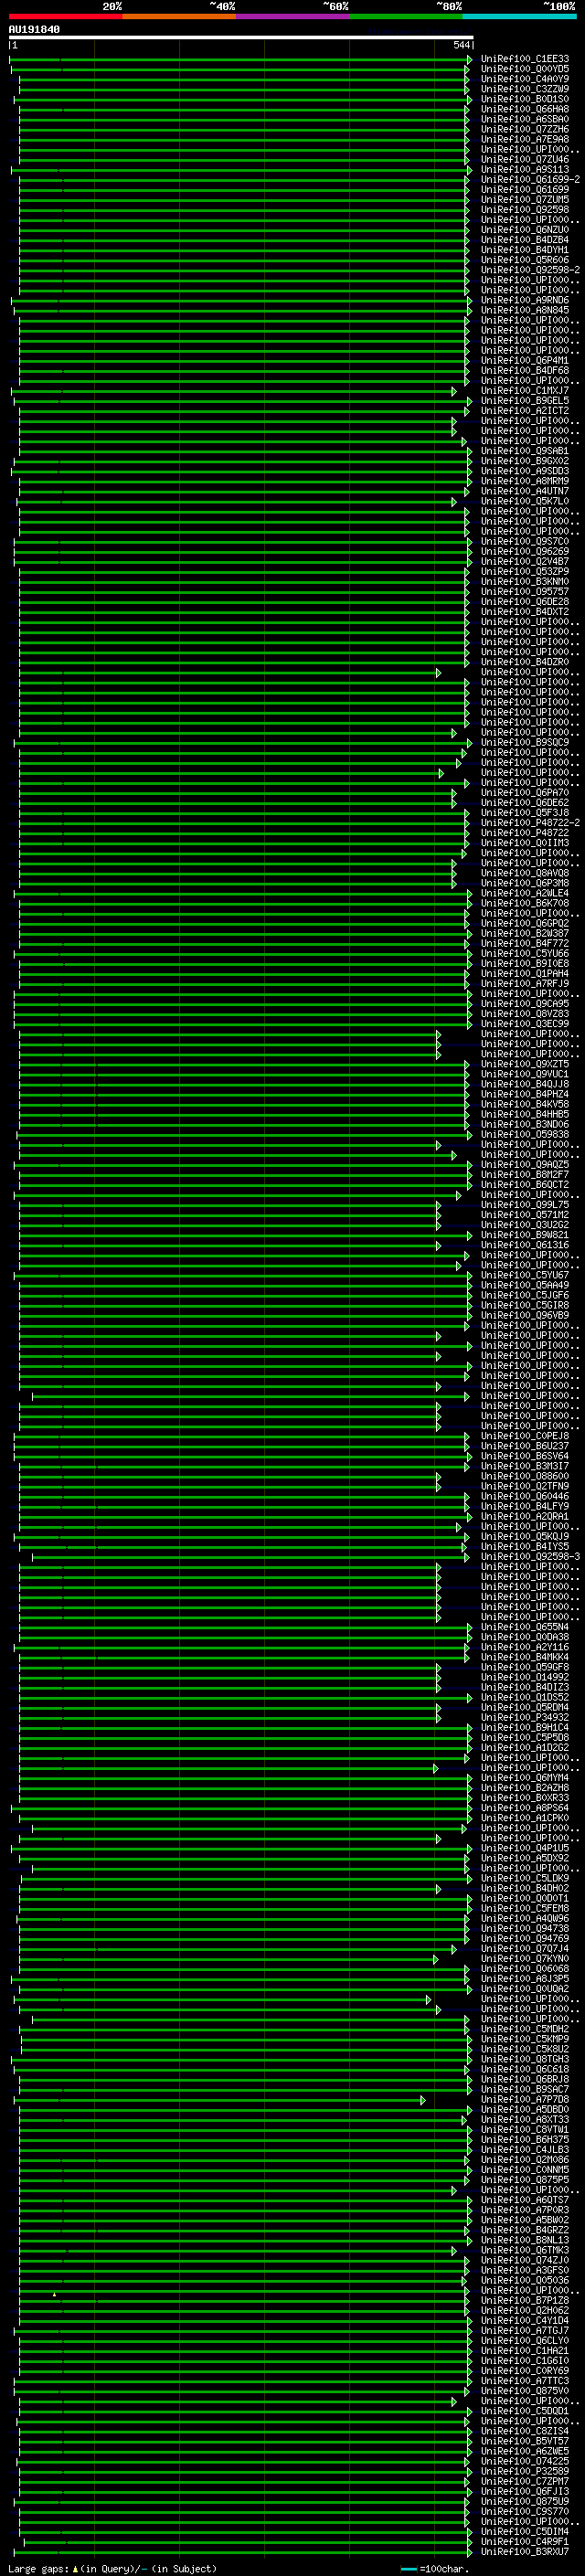Select the UniRef100_A6SBA0 label
The width and height of the screenshot is (585, 2576).
[524, 119]
